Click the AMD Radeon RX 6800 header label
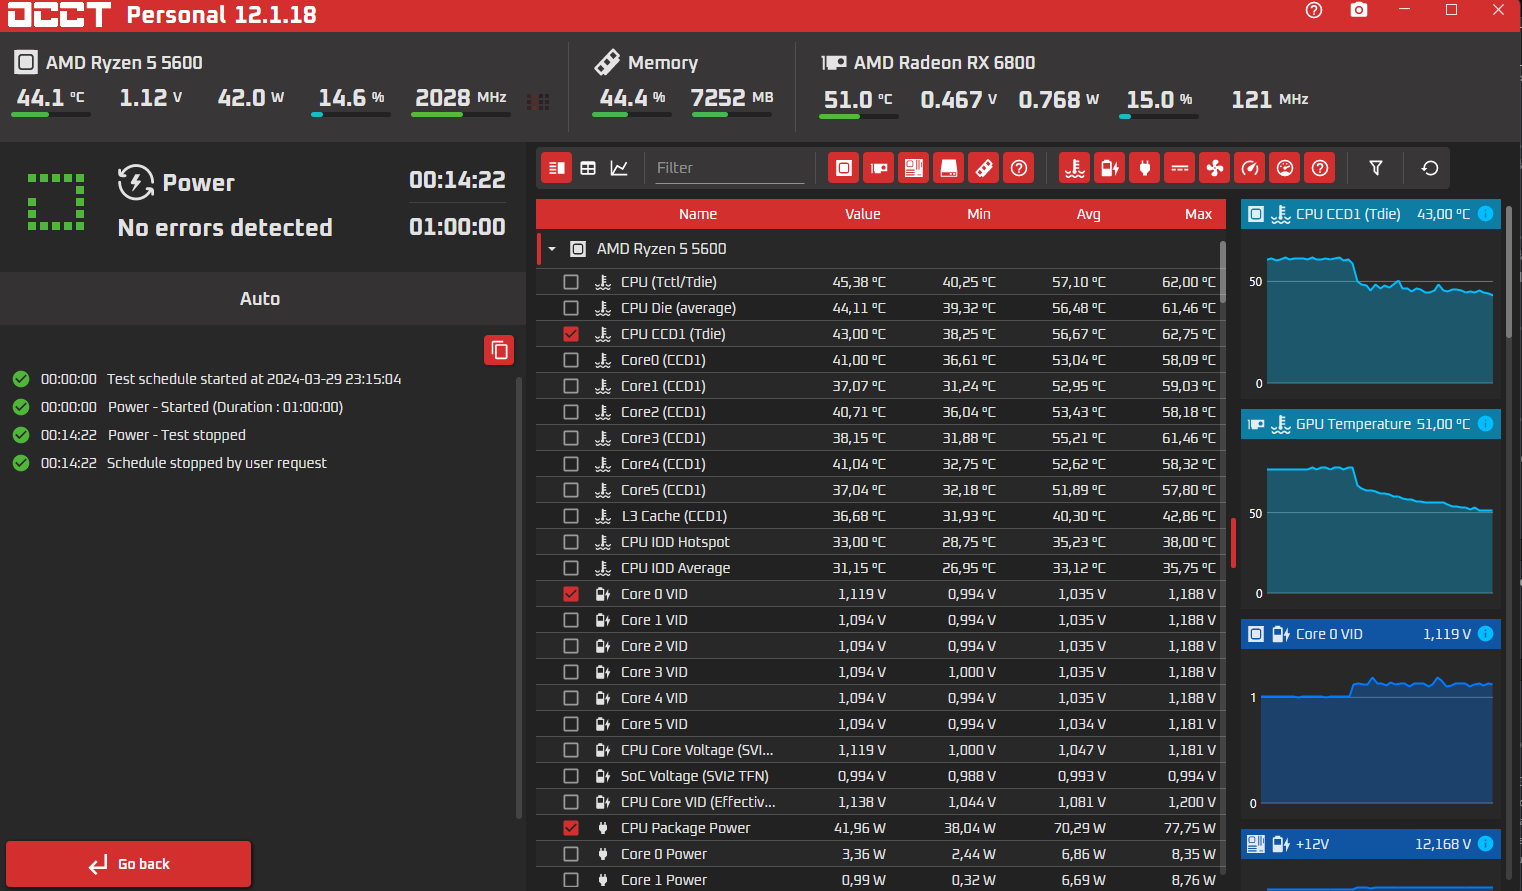 click(944, 63)
